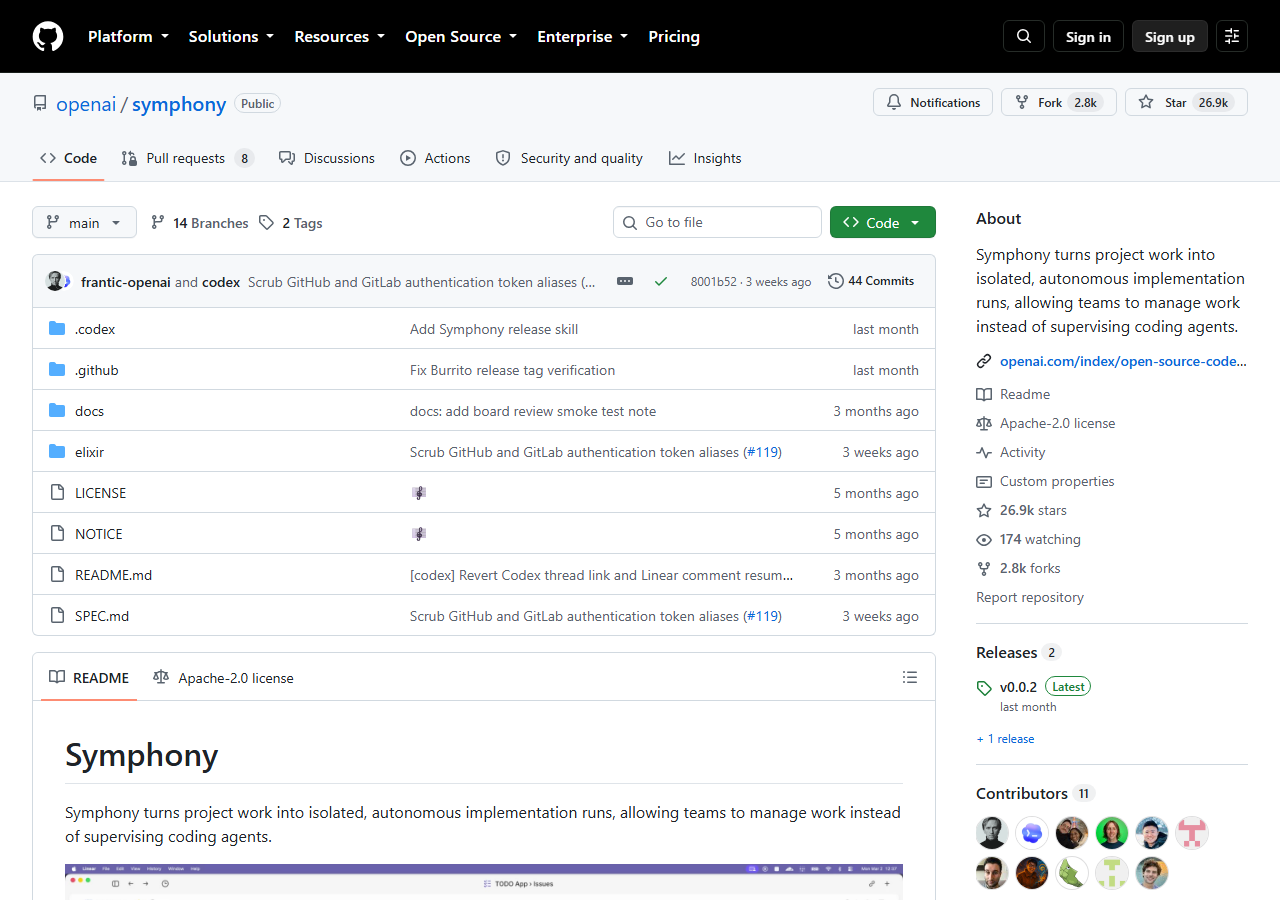Switch to Security and quality tab

click(569, 158)
